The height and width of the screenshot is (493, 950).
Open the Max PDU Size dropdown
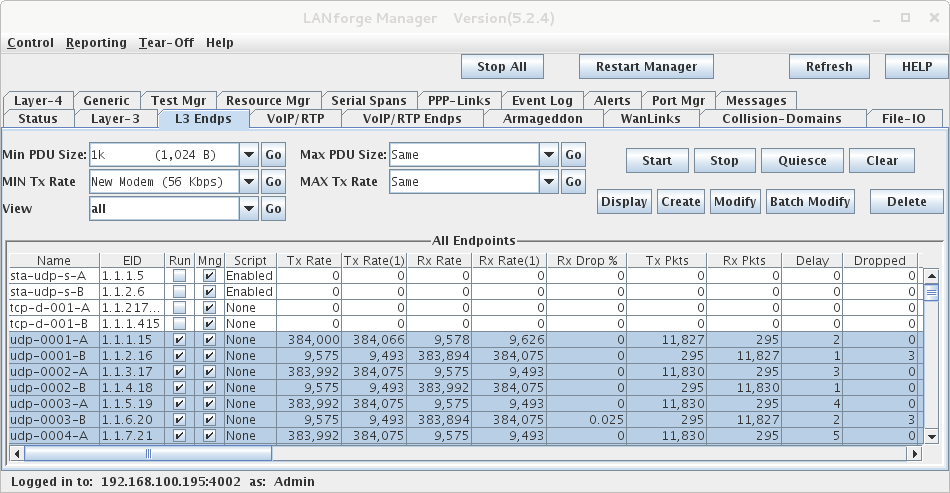click(549, 155)
